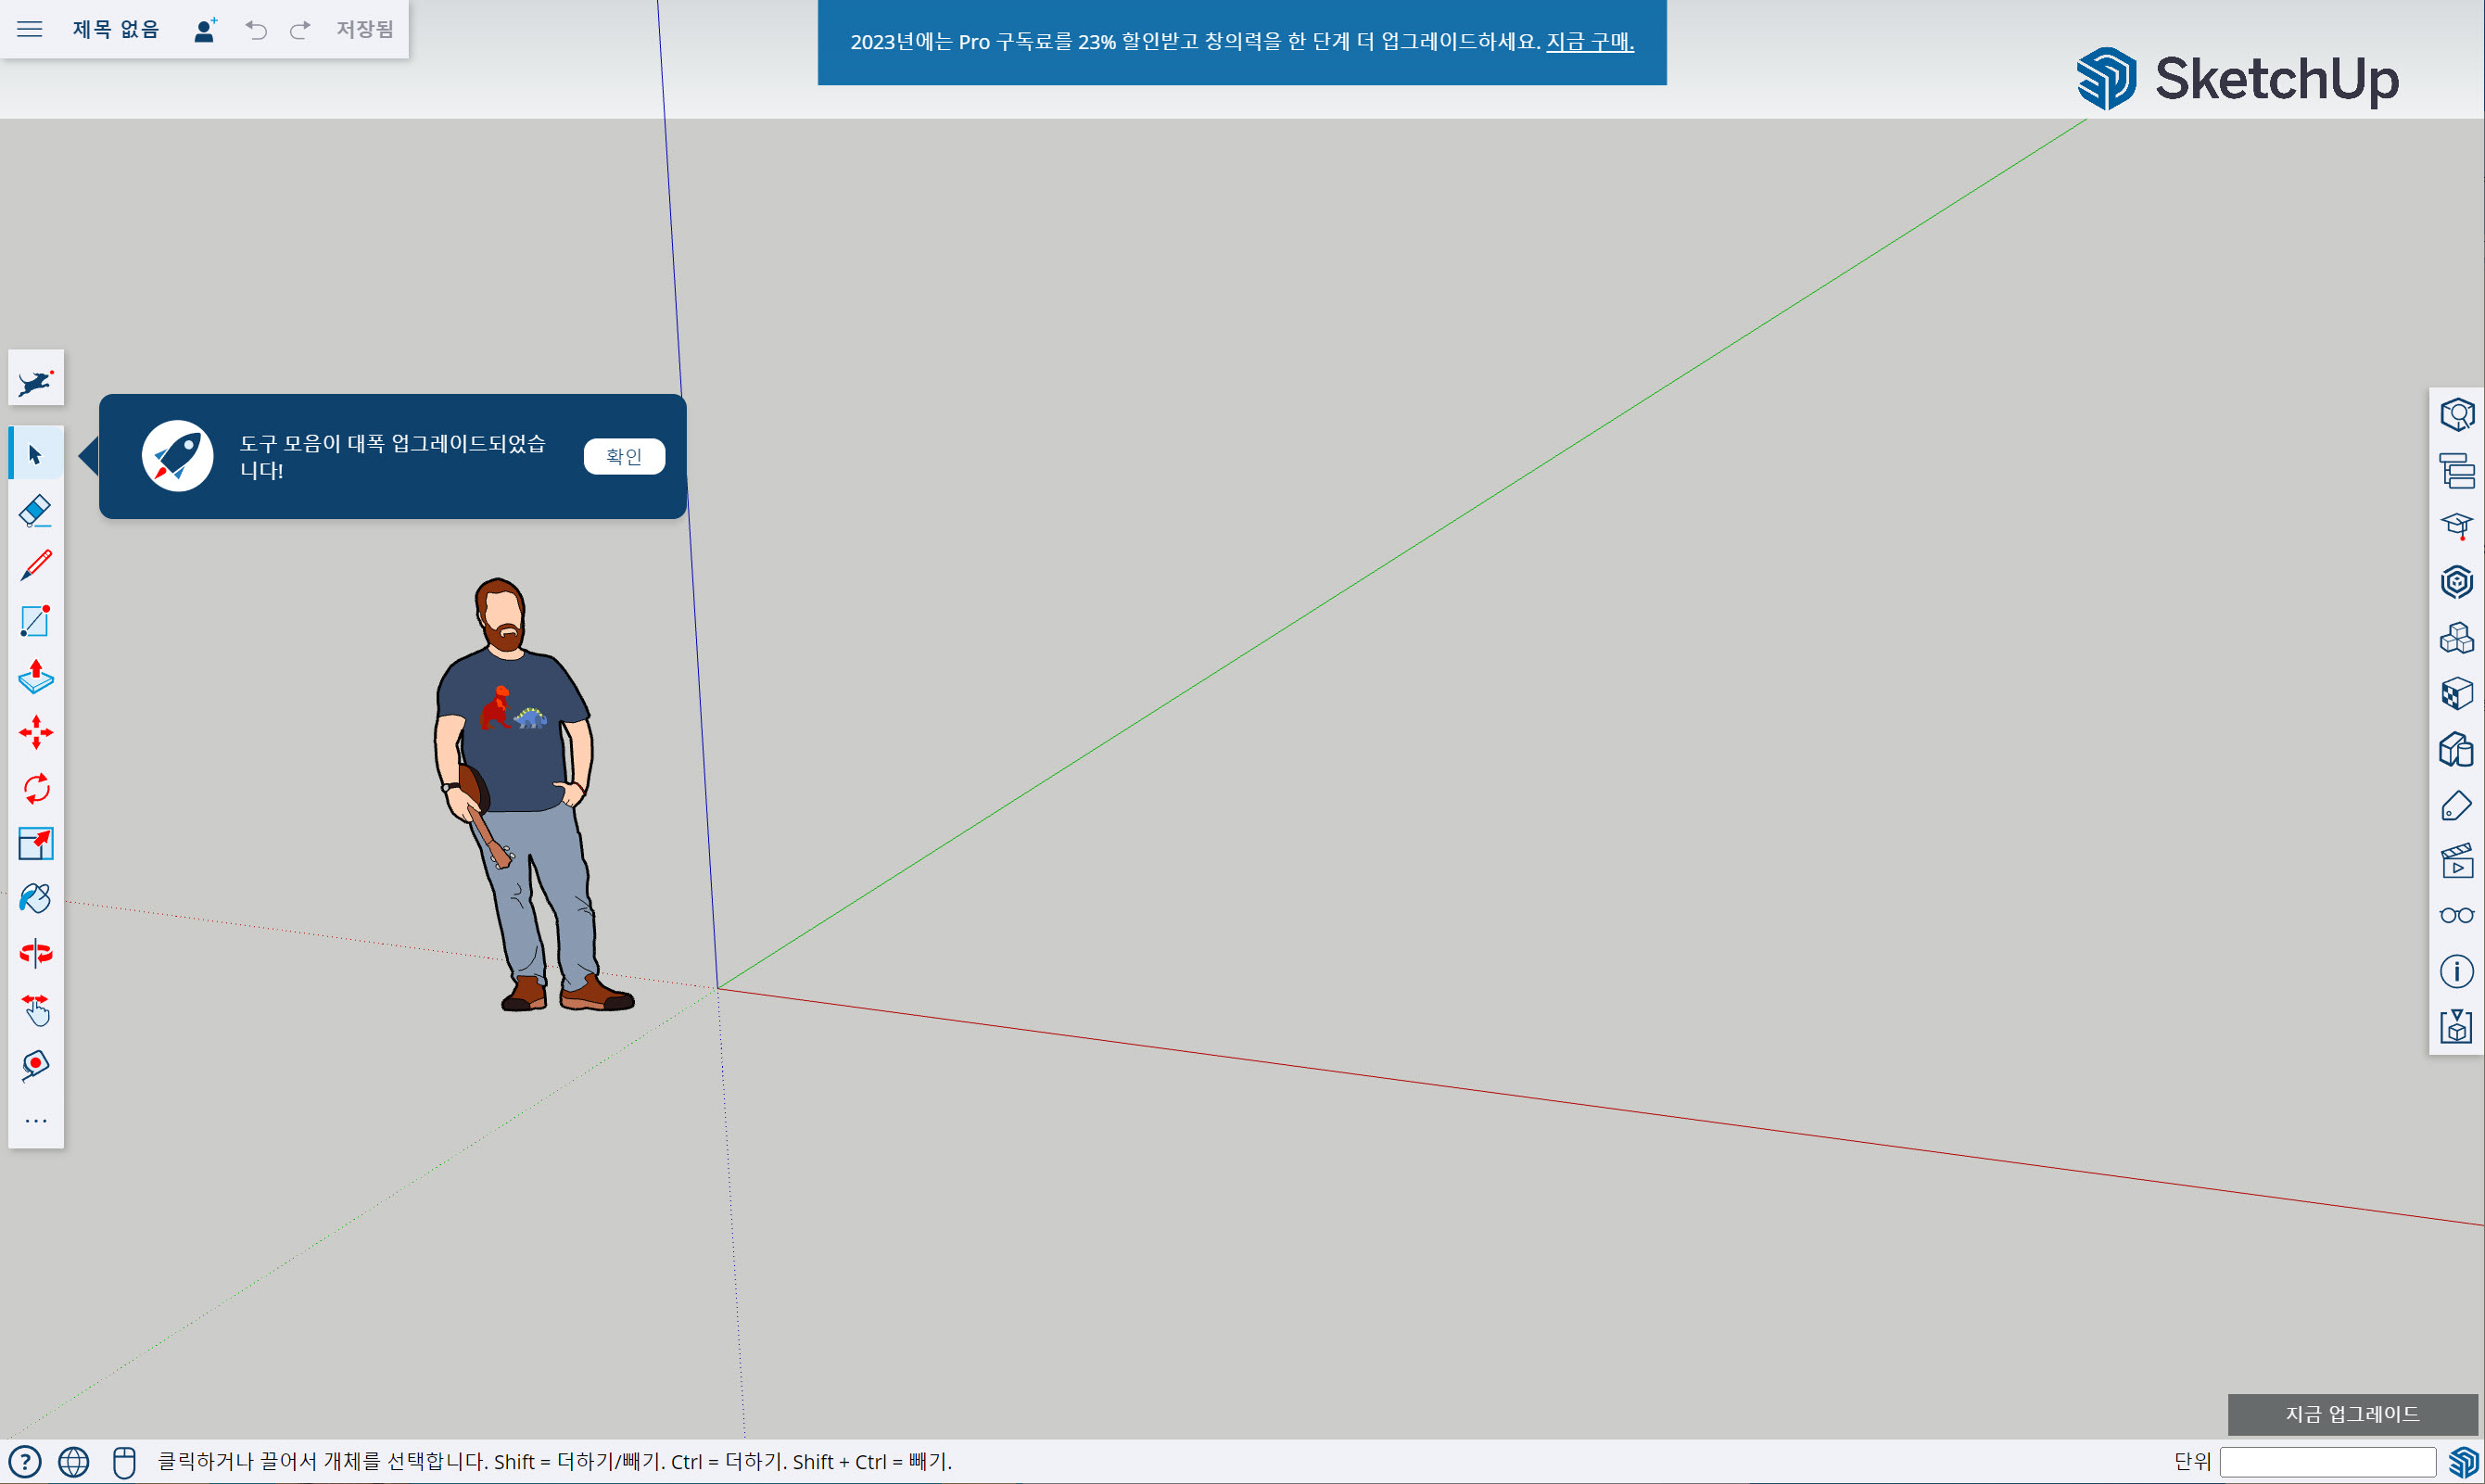2485x1484 pixels.
Task: Select the Rotate tool
Action: click(35, 789)
